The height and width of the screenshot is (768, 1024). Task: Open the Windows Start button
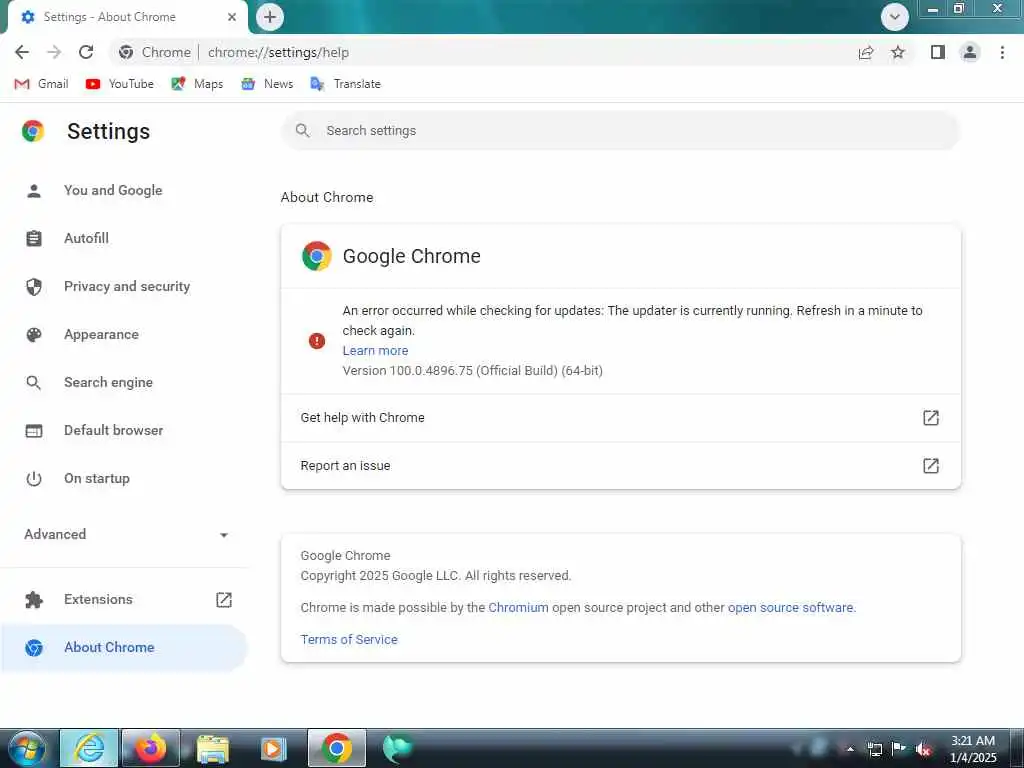click(x=27, y=749)
